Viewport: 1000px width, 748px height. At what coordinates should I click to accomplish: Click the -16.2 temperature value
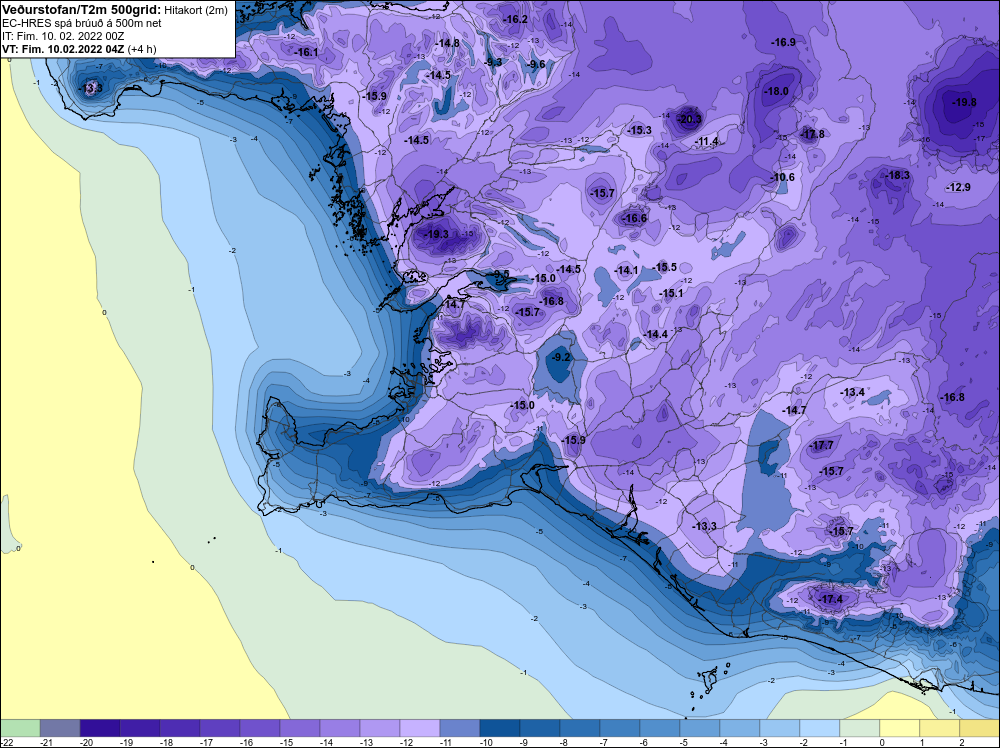[515, 19]
